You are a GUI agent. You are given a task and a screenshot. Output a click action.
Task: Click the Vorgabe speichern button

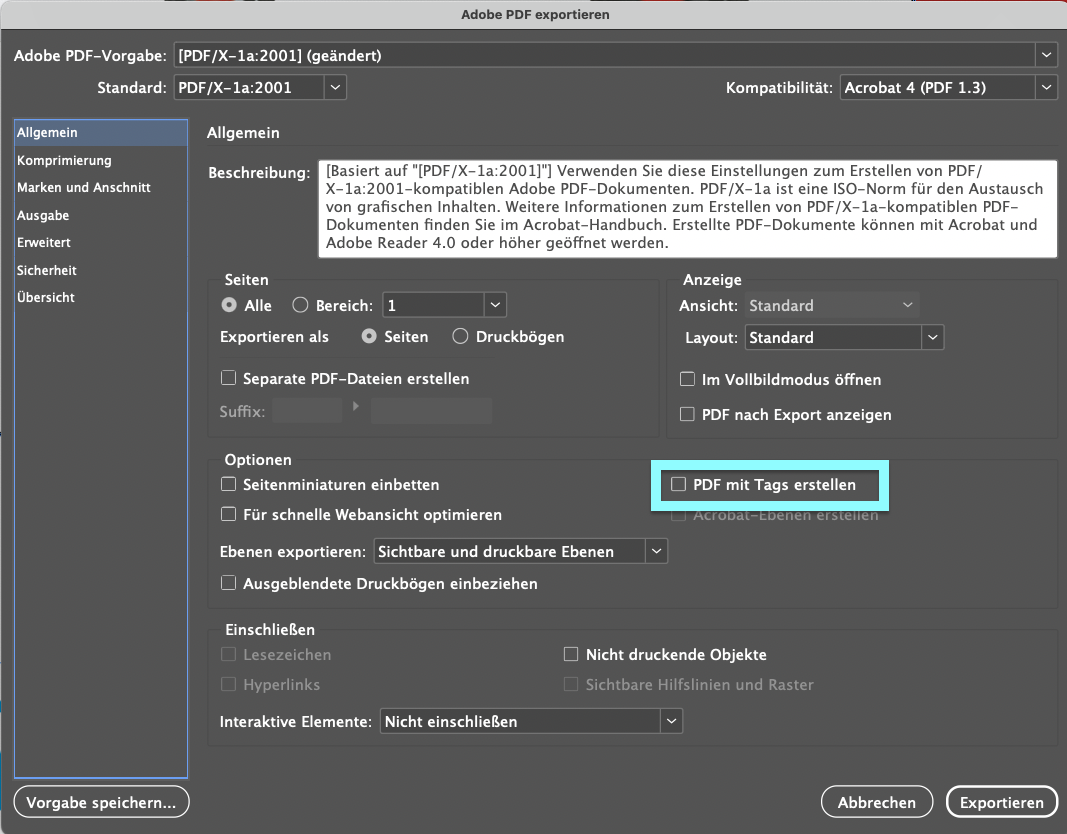[101, 802]
